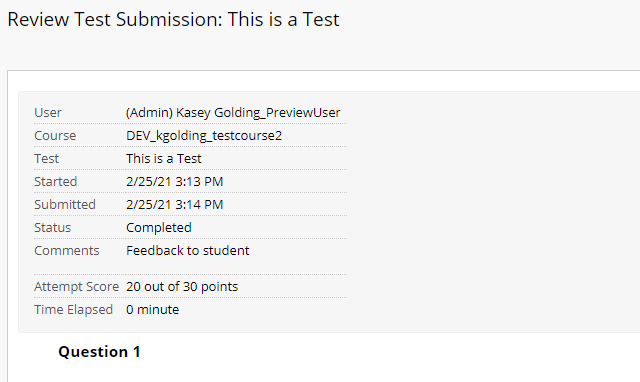
Task: Select the Test label
Action: (47, 158)
